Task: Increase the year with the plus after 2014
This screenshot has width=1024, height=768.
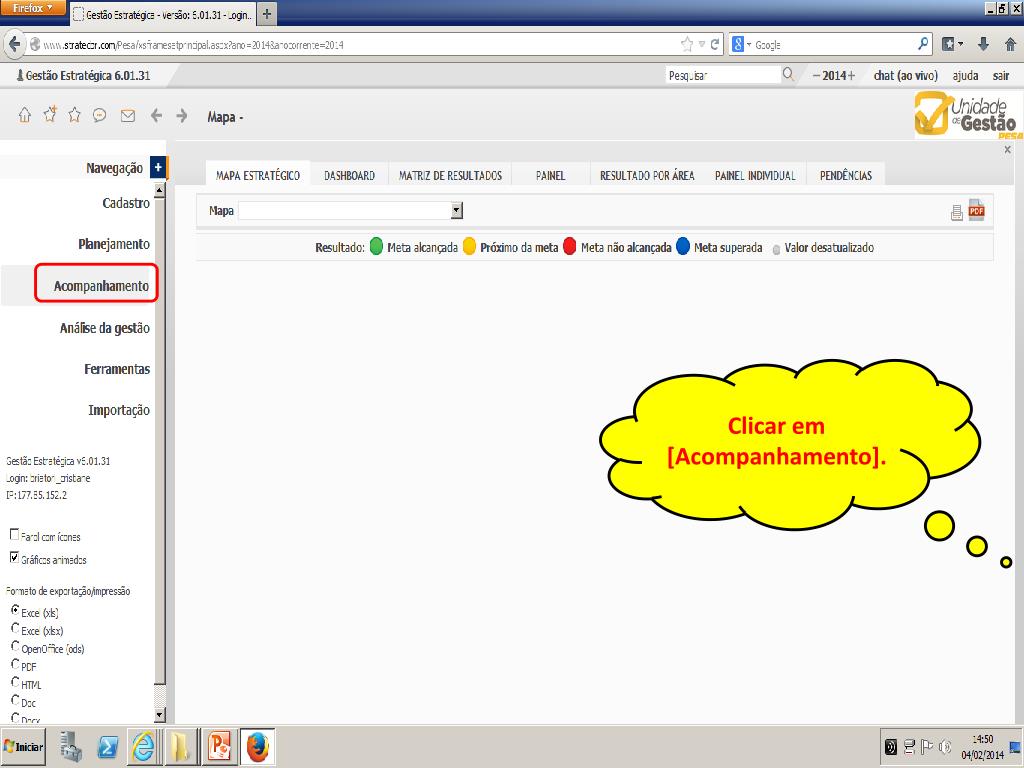Action: [x=851, y=75]
